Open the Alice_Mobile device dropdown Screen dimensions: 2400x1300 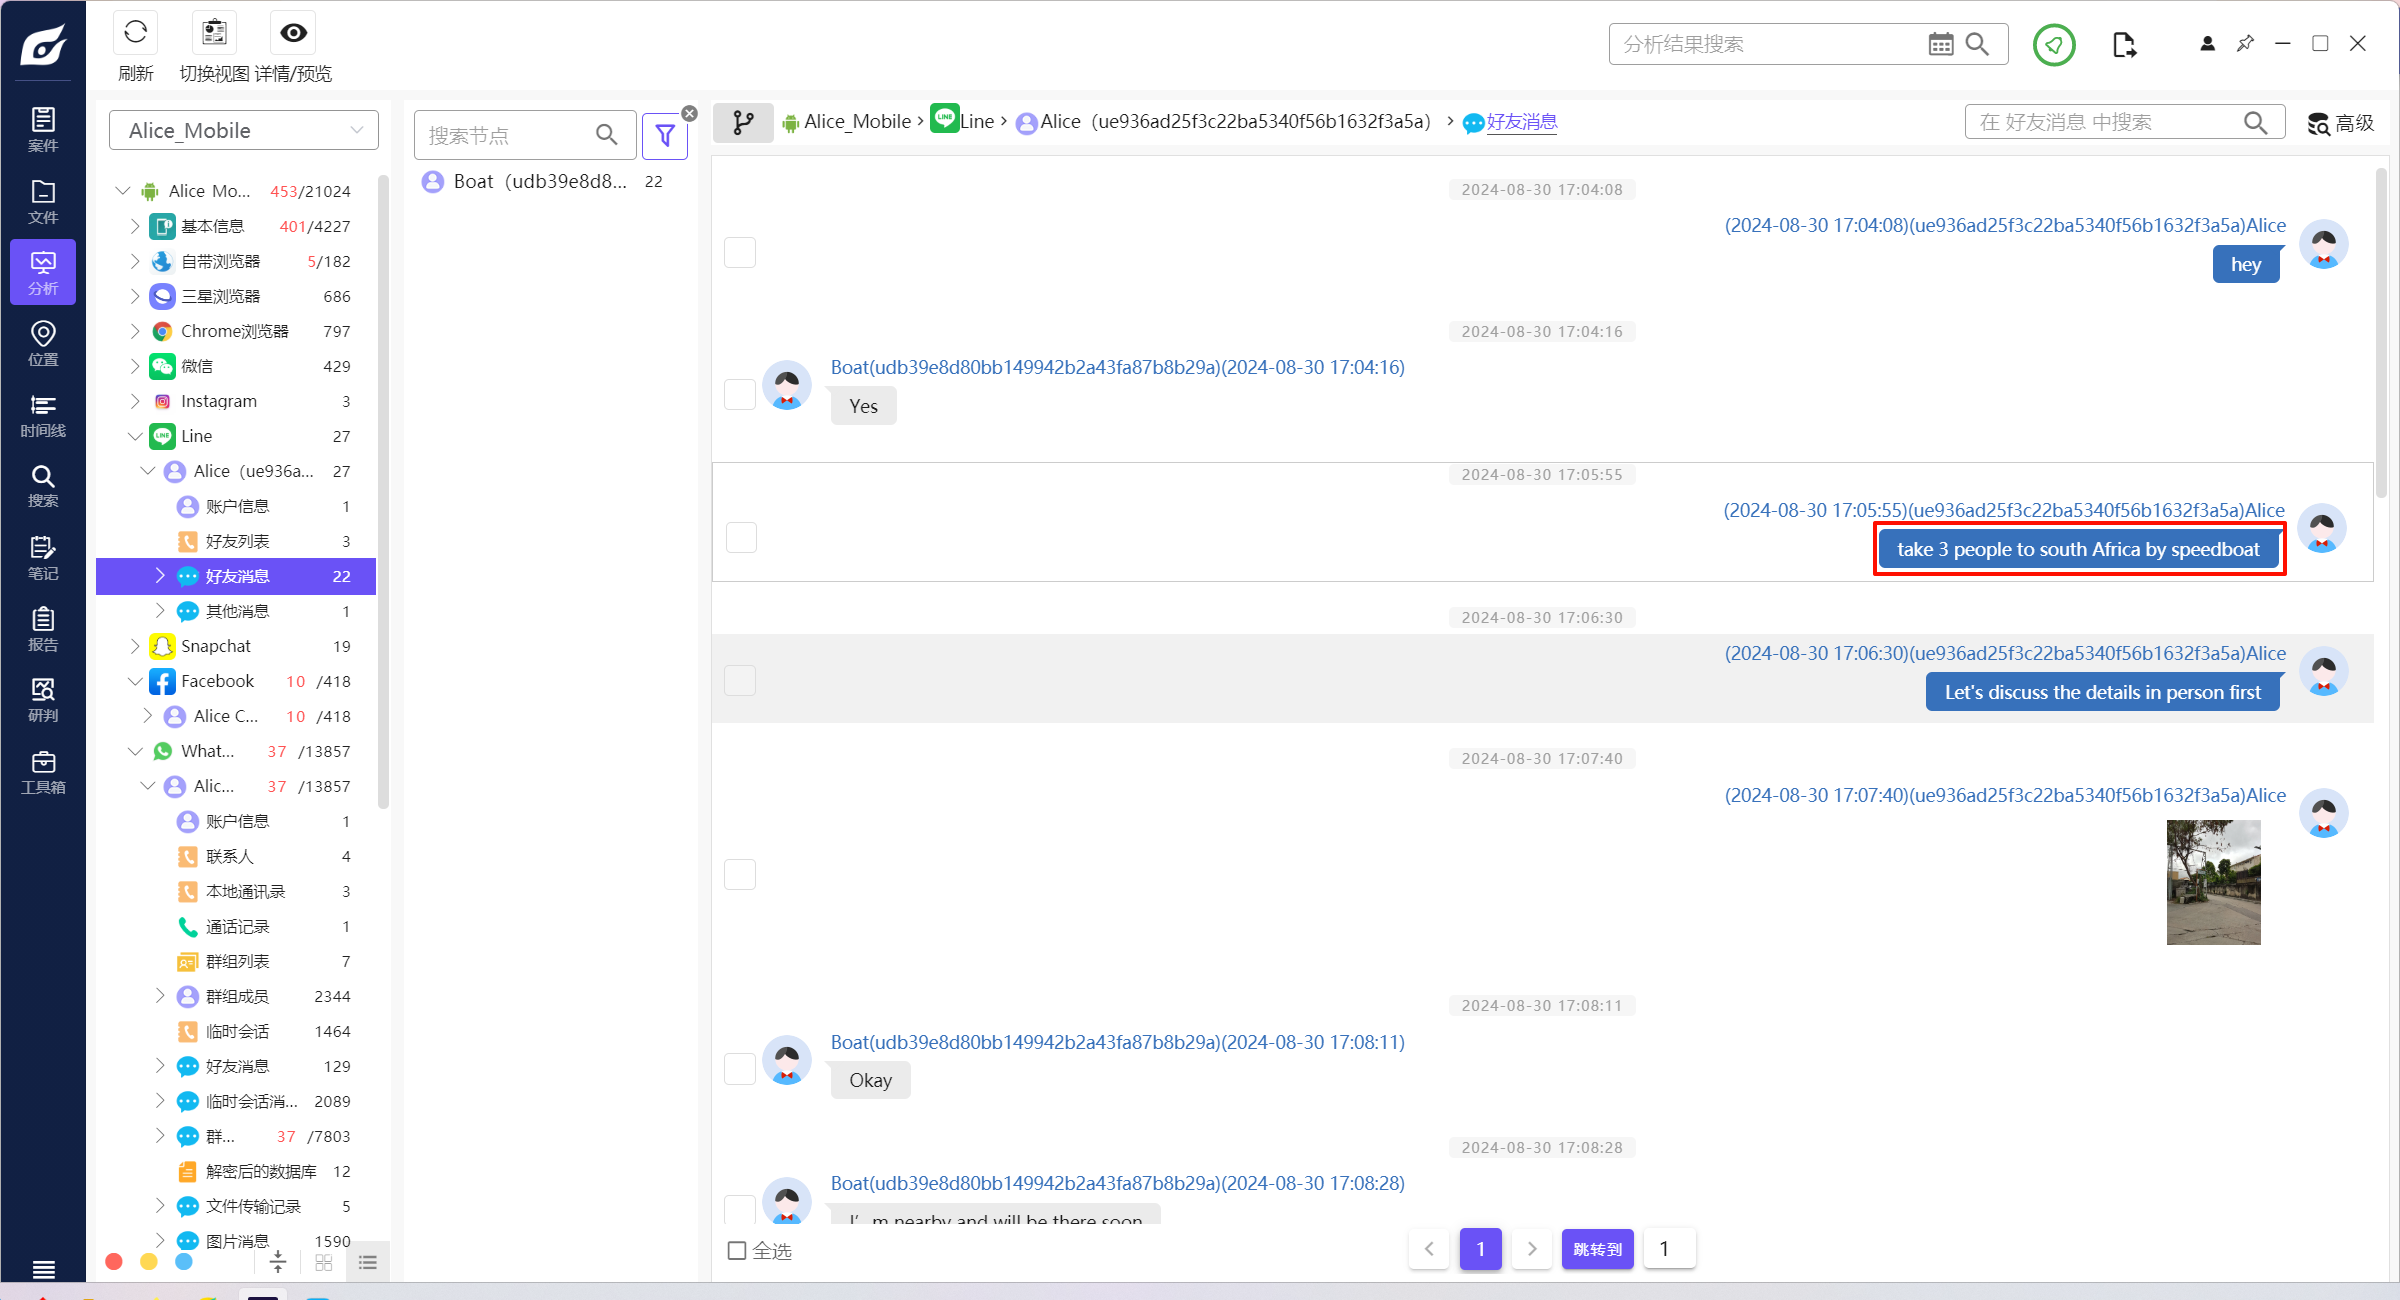[244, 131]
